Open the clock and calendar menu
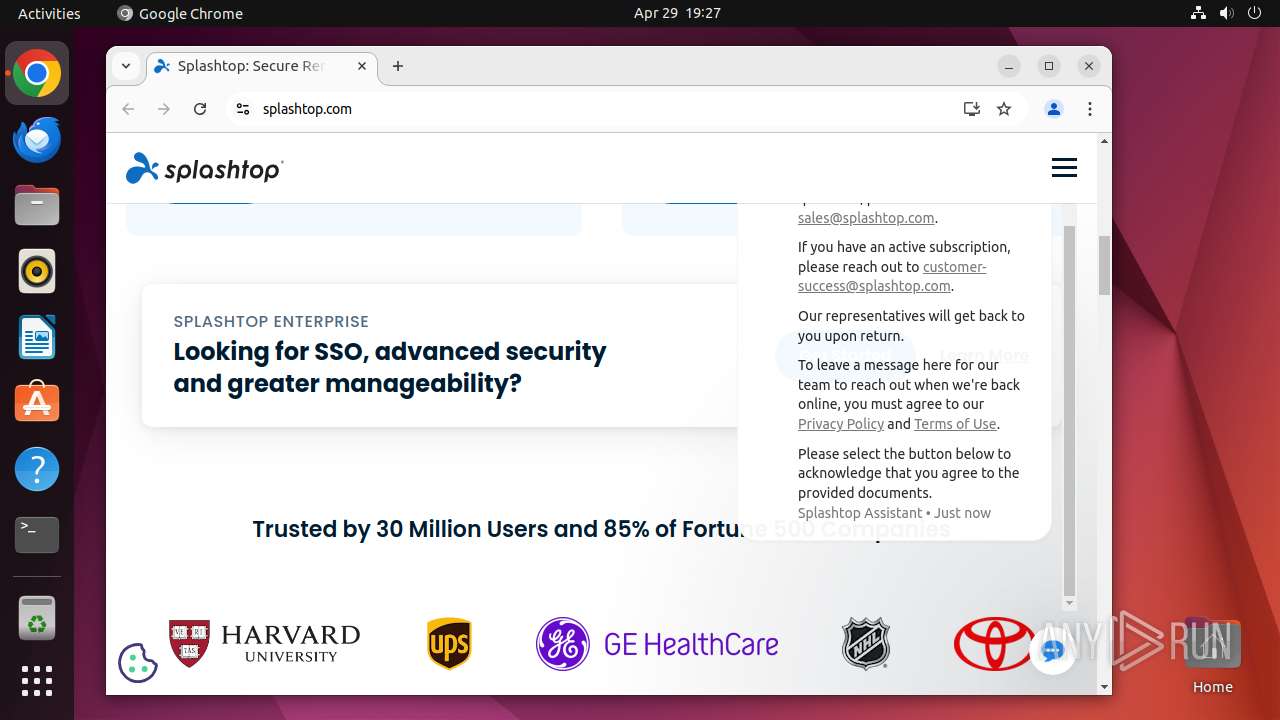Screen dimensions: 1280x720 tap(677, 13)
